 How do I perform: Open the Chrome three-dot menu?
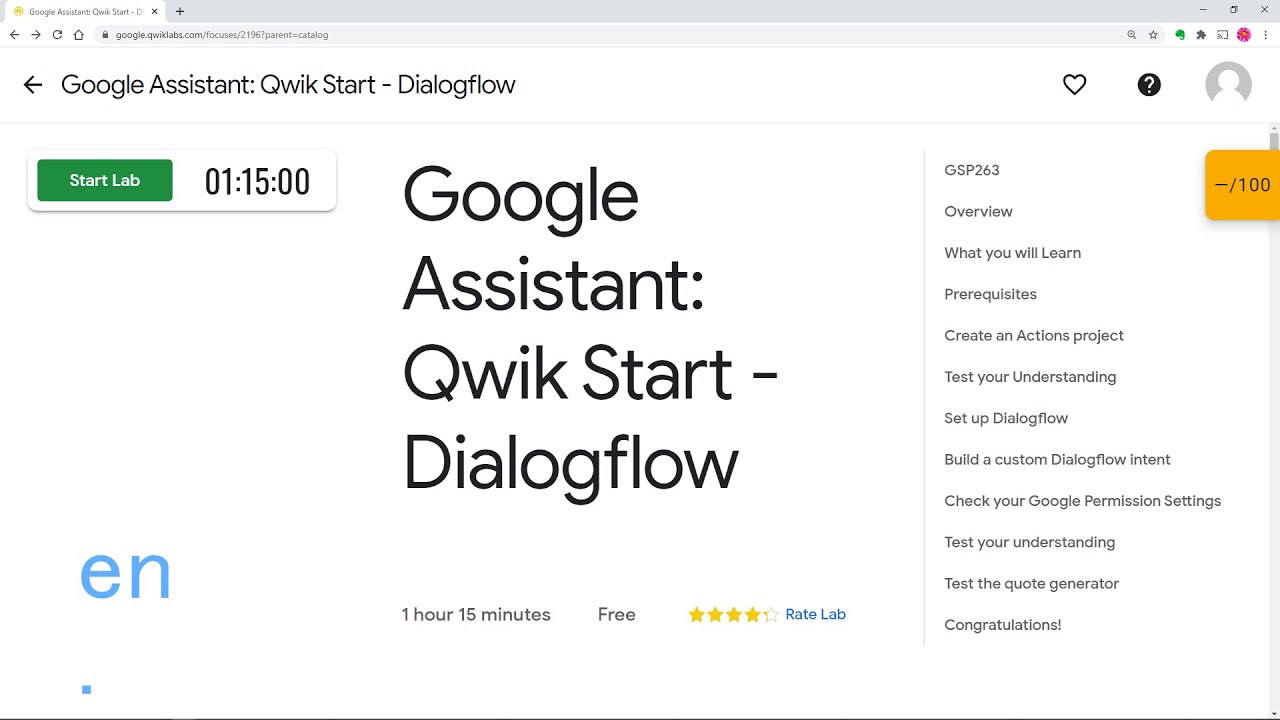1266,34
